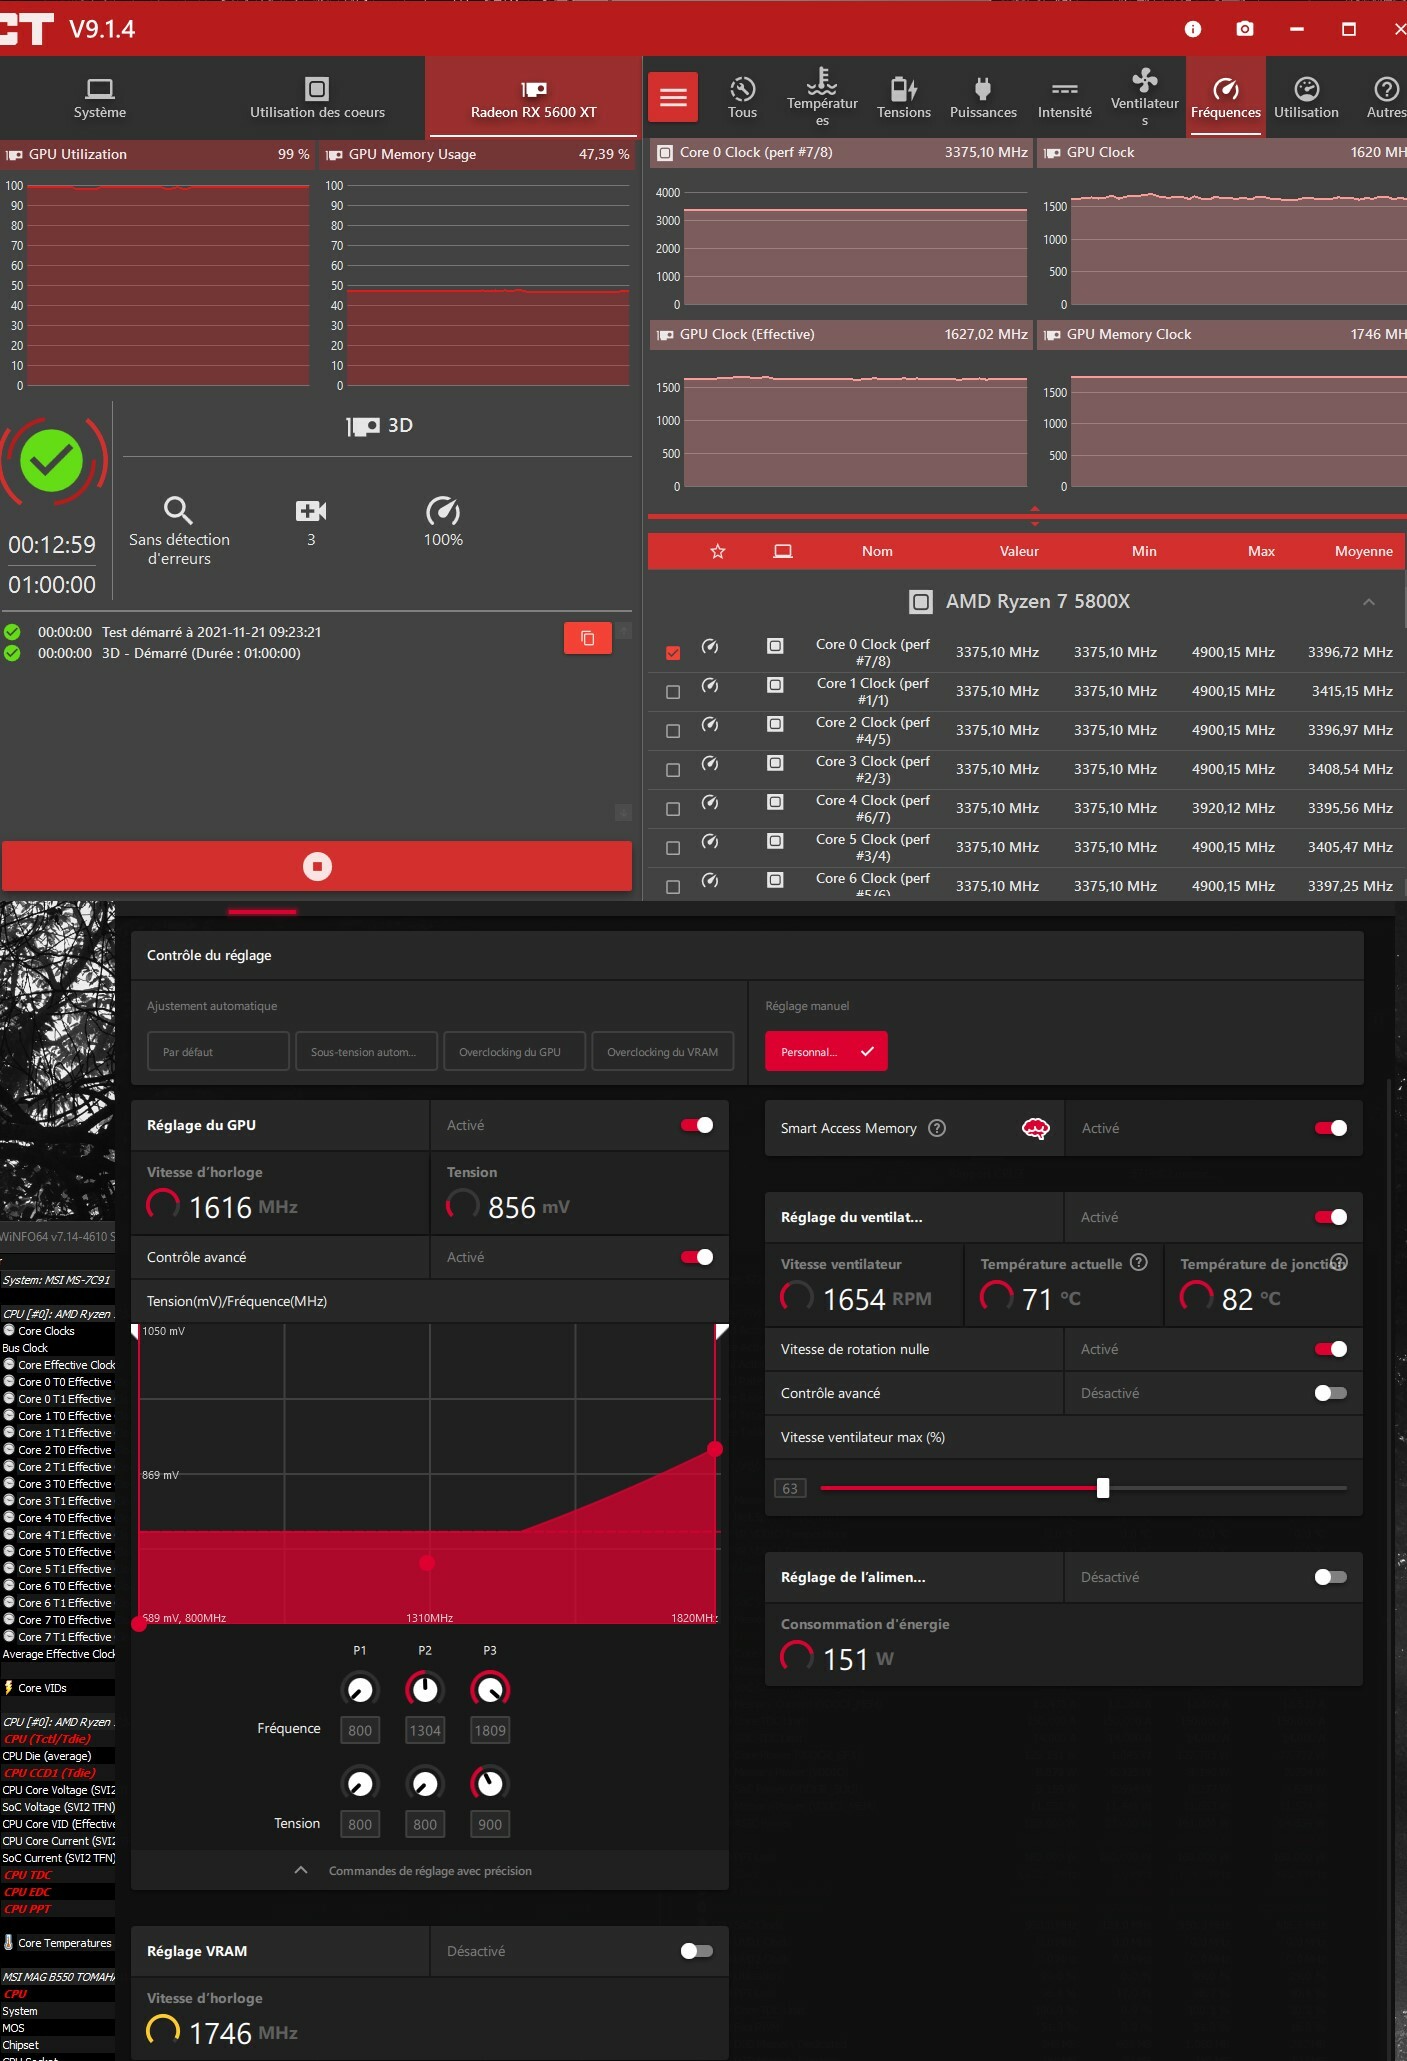Select the Radeon RX 5600 XT tab
Screen dimensions: 1407x2061
[x=533, y=98]
